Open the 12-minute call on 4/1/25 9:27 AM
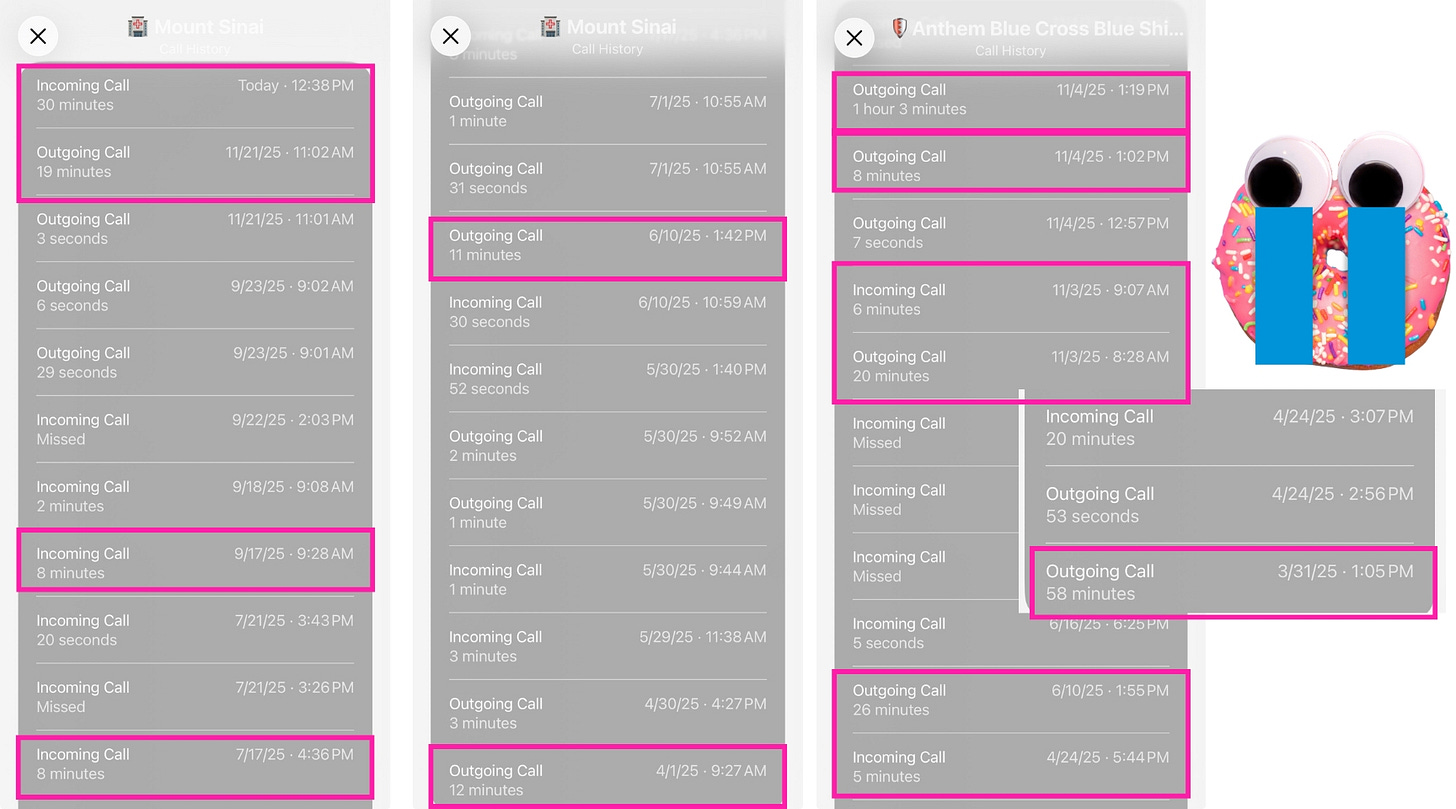 (608, 781)
